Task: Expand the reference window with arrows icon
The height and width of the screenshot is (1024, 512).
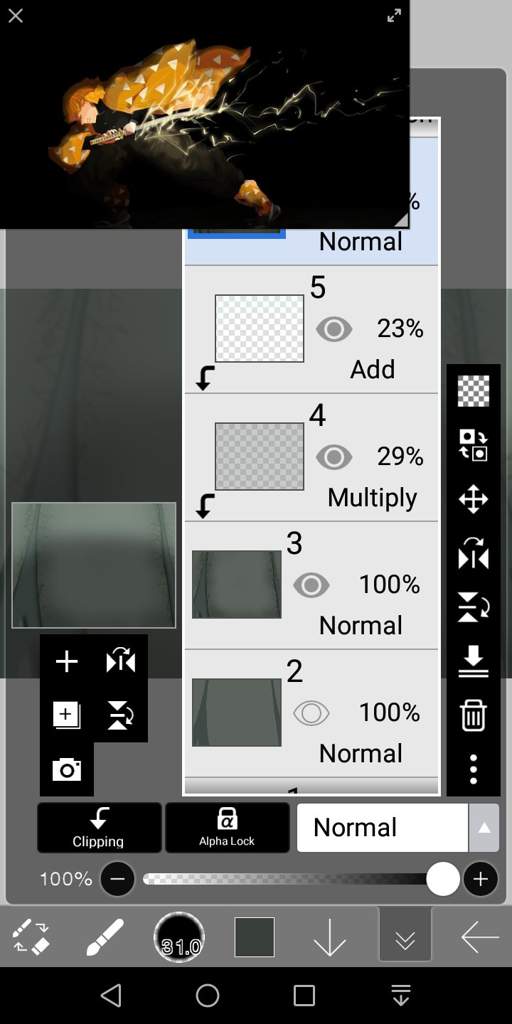Action: 394,16
